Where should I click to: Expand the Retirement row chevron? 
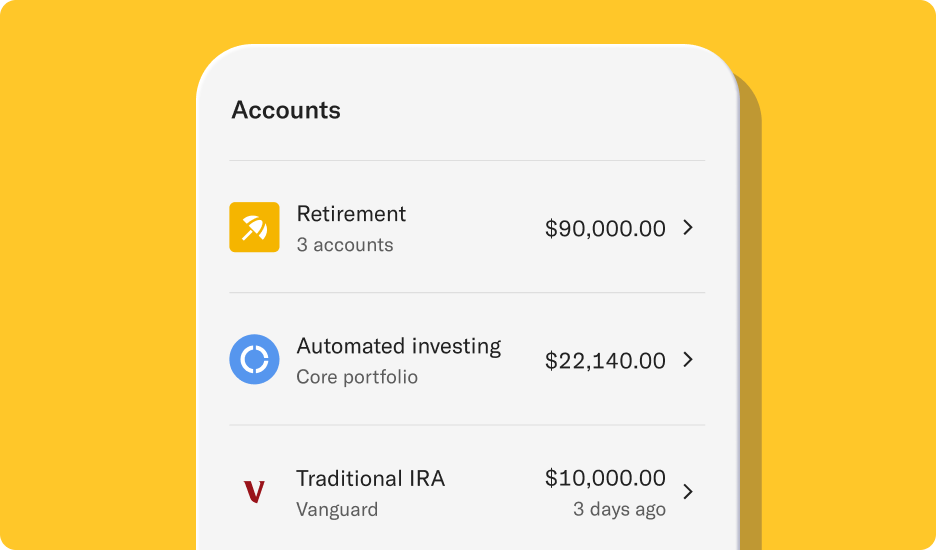(688, 228)
